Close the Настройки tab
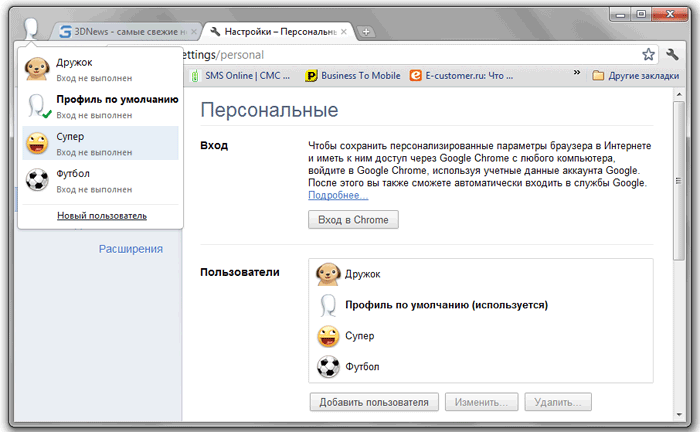Viewport: 700px width, 432px height. point(343,32)
